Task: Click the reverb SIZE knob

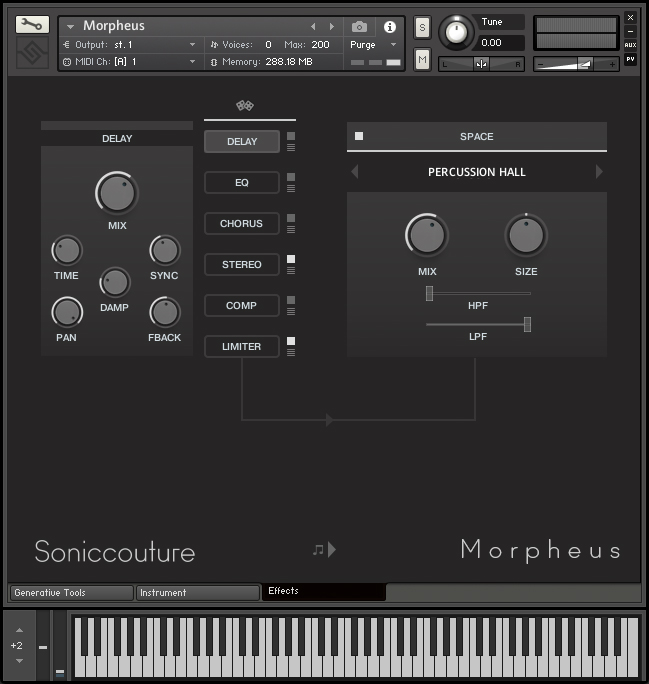Action: pyautogui.click(x=526, y=236)
